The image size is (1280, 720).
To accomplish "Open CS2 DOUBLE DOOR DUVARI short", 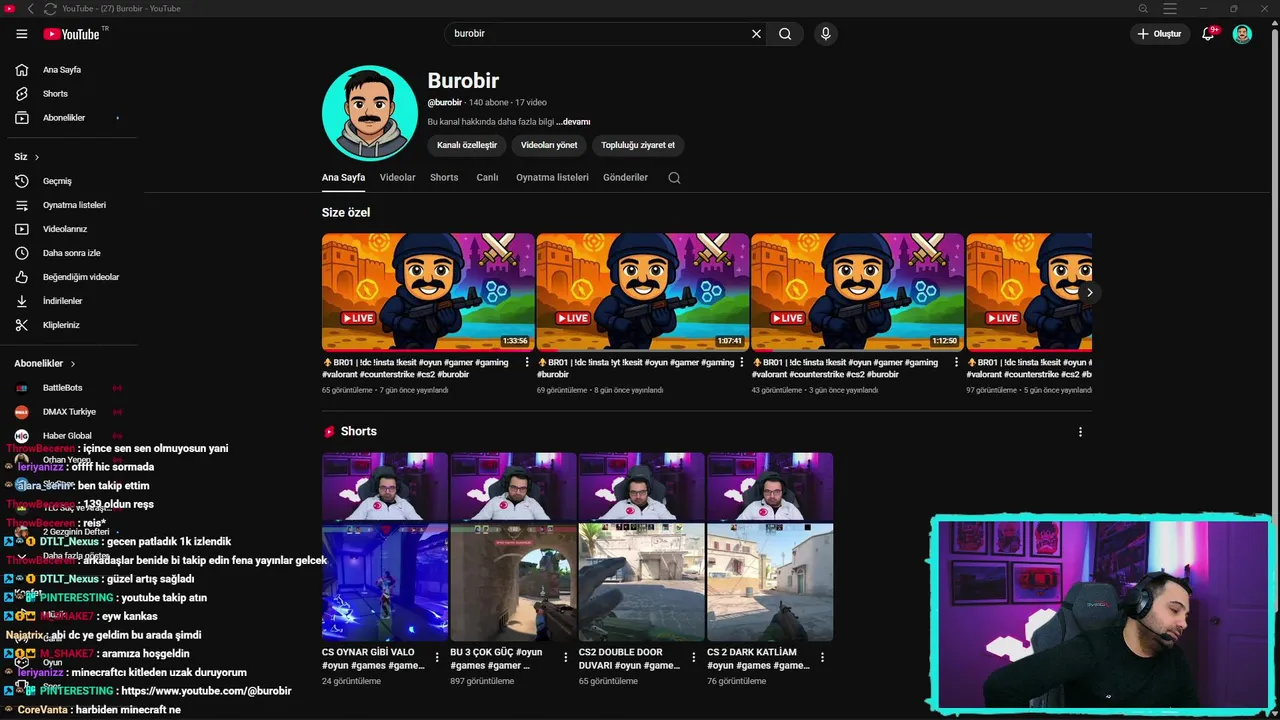I will coord(642,547).
